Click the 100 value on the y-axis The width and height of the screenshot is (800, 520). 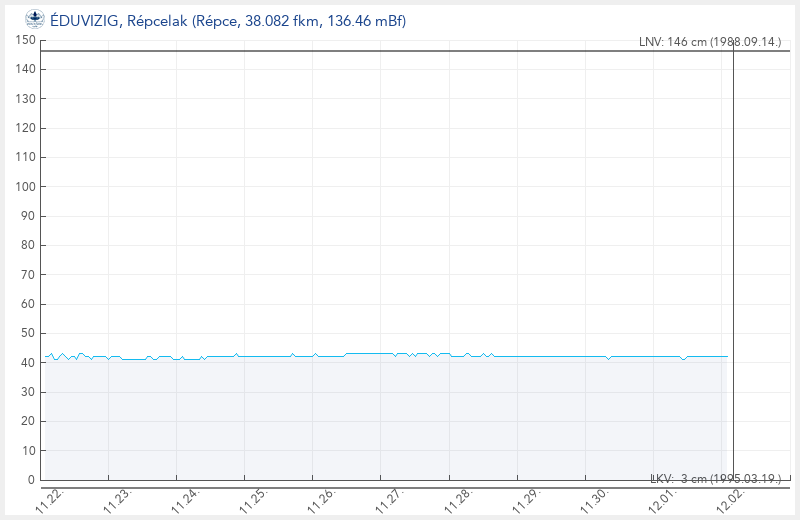click(26, 187)
